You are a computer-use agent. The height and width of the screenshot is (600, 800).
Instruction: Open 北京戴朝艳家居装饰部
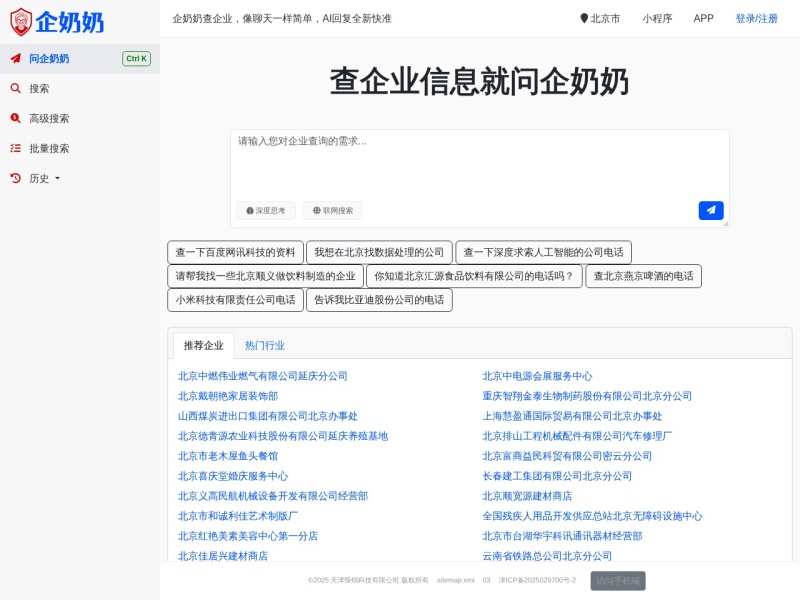(x=228, y=396)
